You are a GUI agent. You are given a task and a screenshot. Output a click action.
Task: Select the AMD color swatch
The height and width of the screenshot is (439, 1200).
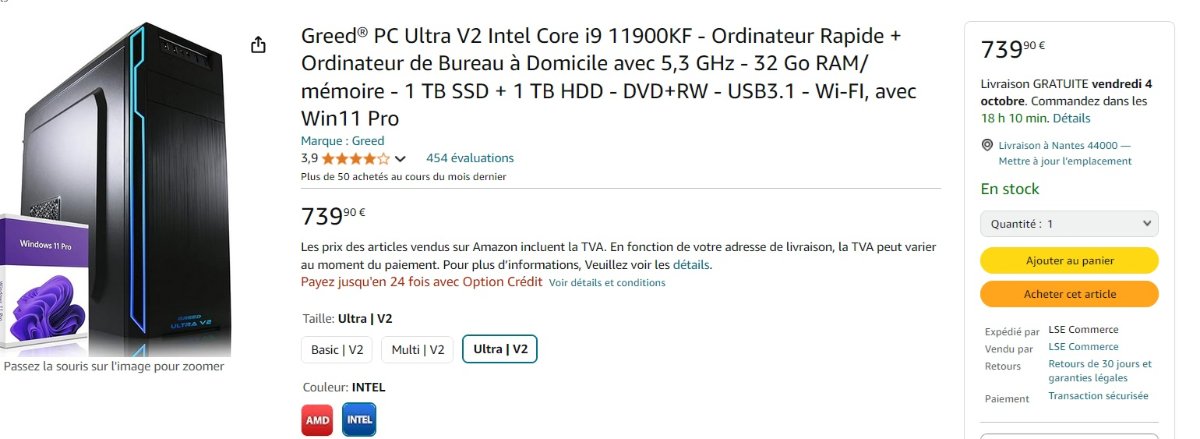tap(317, 420)
